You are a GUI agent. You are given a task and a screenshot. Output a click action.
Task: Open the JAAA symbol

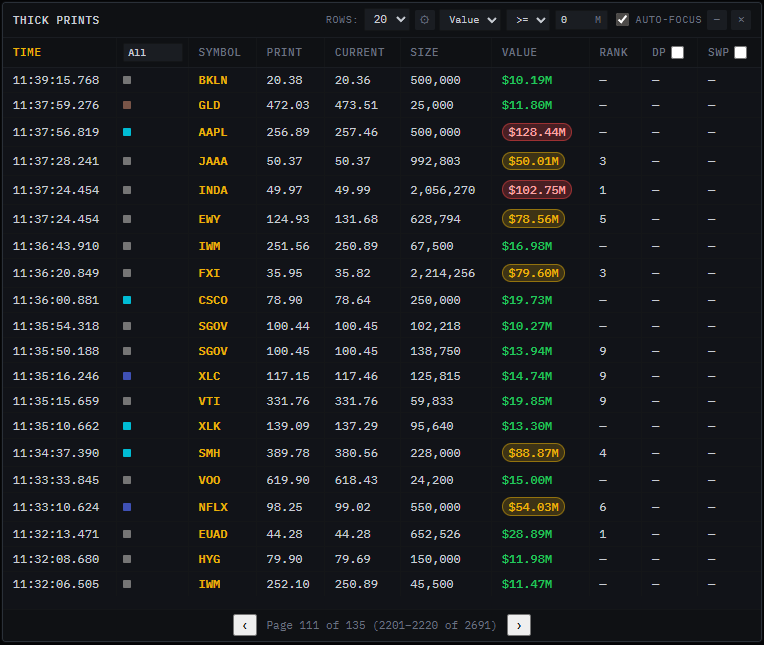click(213, 161)
